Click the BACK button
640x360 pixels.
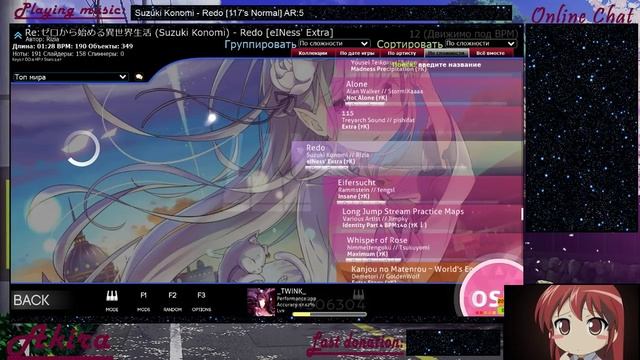[31, 300]
